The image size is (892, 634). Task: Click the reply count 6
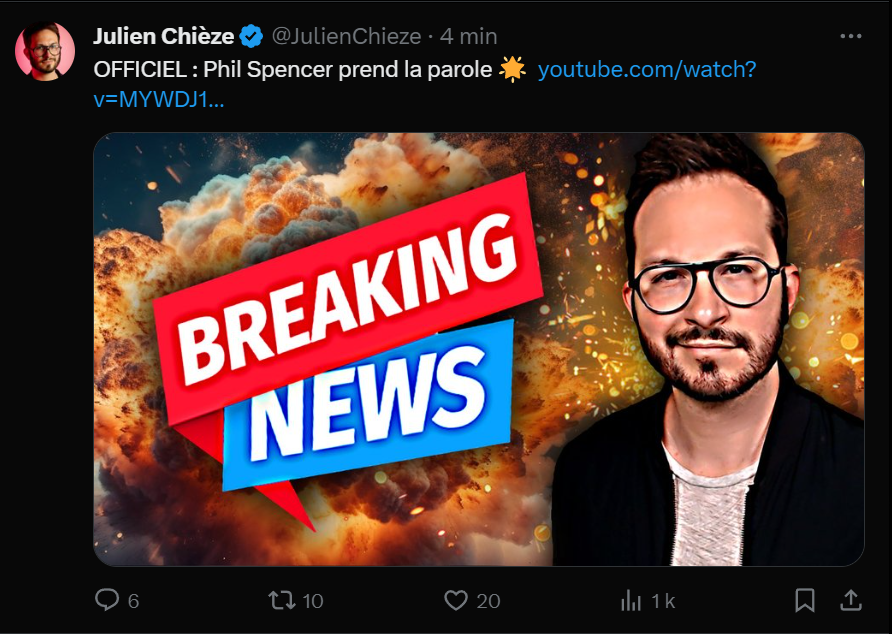(x=133, y=601)
